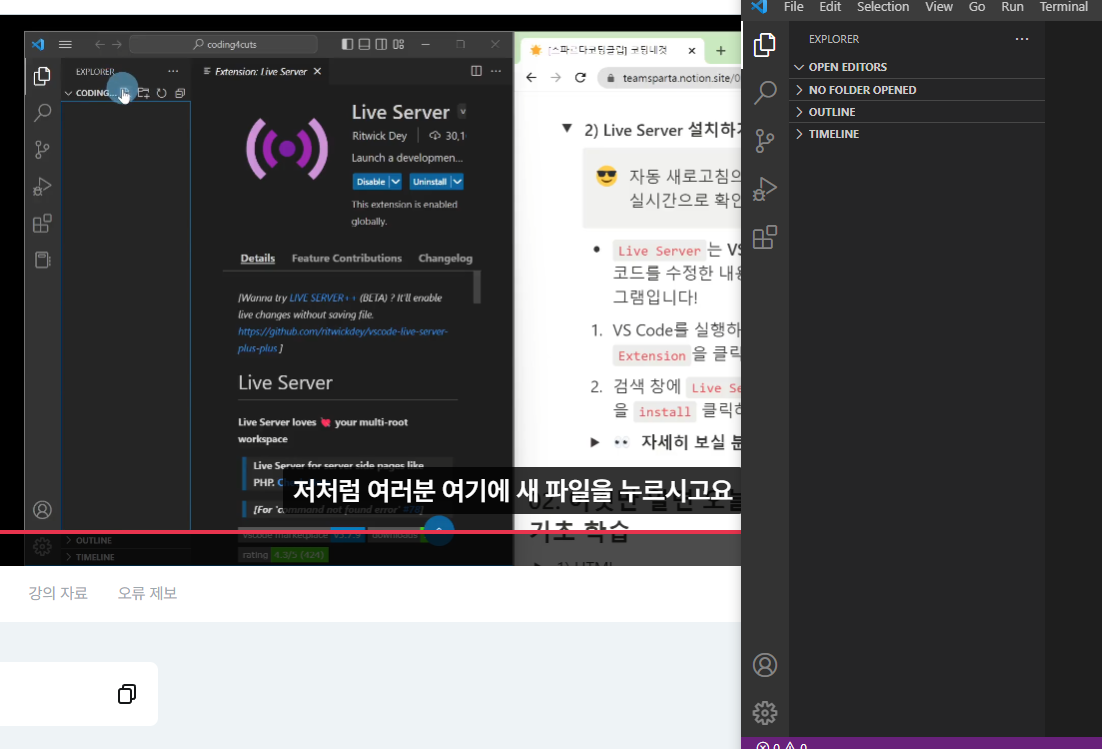Open Disable dropdown arrow for Live Server
The width and height of the screenshot is (1102, 749).
(396, 181)
